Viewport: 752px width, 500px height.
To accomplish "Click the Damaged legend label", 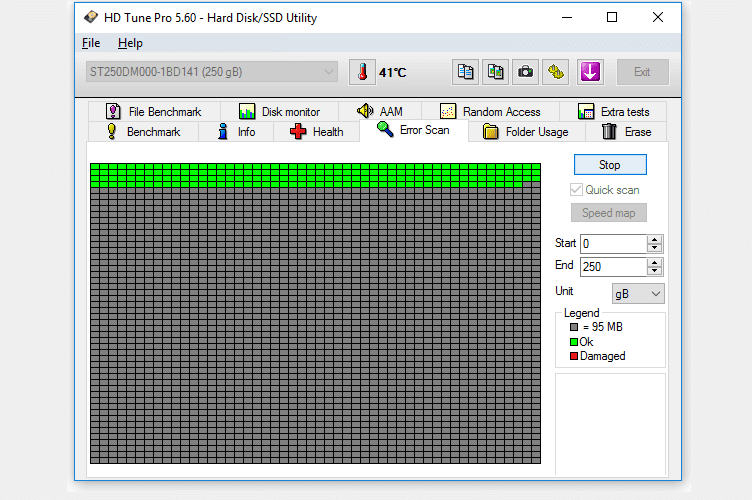I will point(603,356).
